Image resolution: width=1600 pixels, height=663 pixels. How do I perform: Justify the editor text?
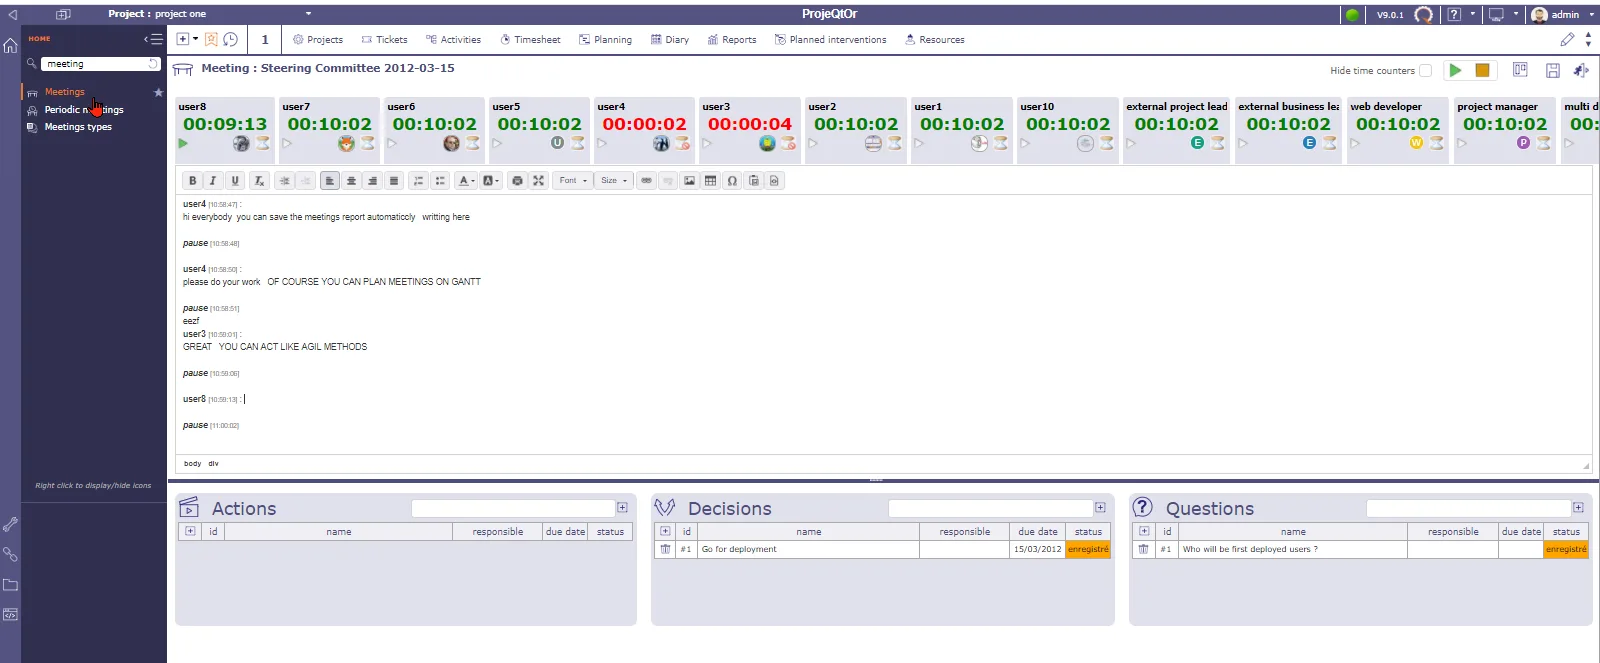(394, 181)
